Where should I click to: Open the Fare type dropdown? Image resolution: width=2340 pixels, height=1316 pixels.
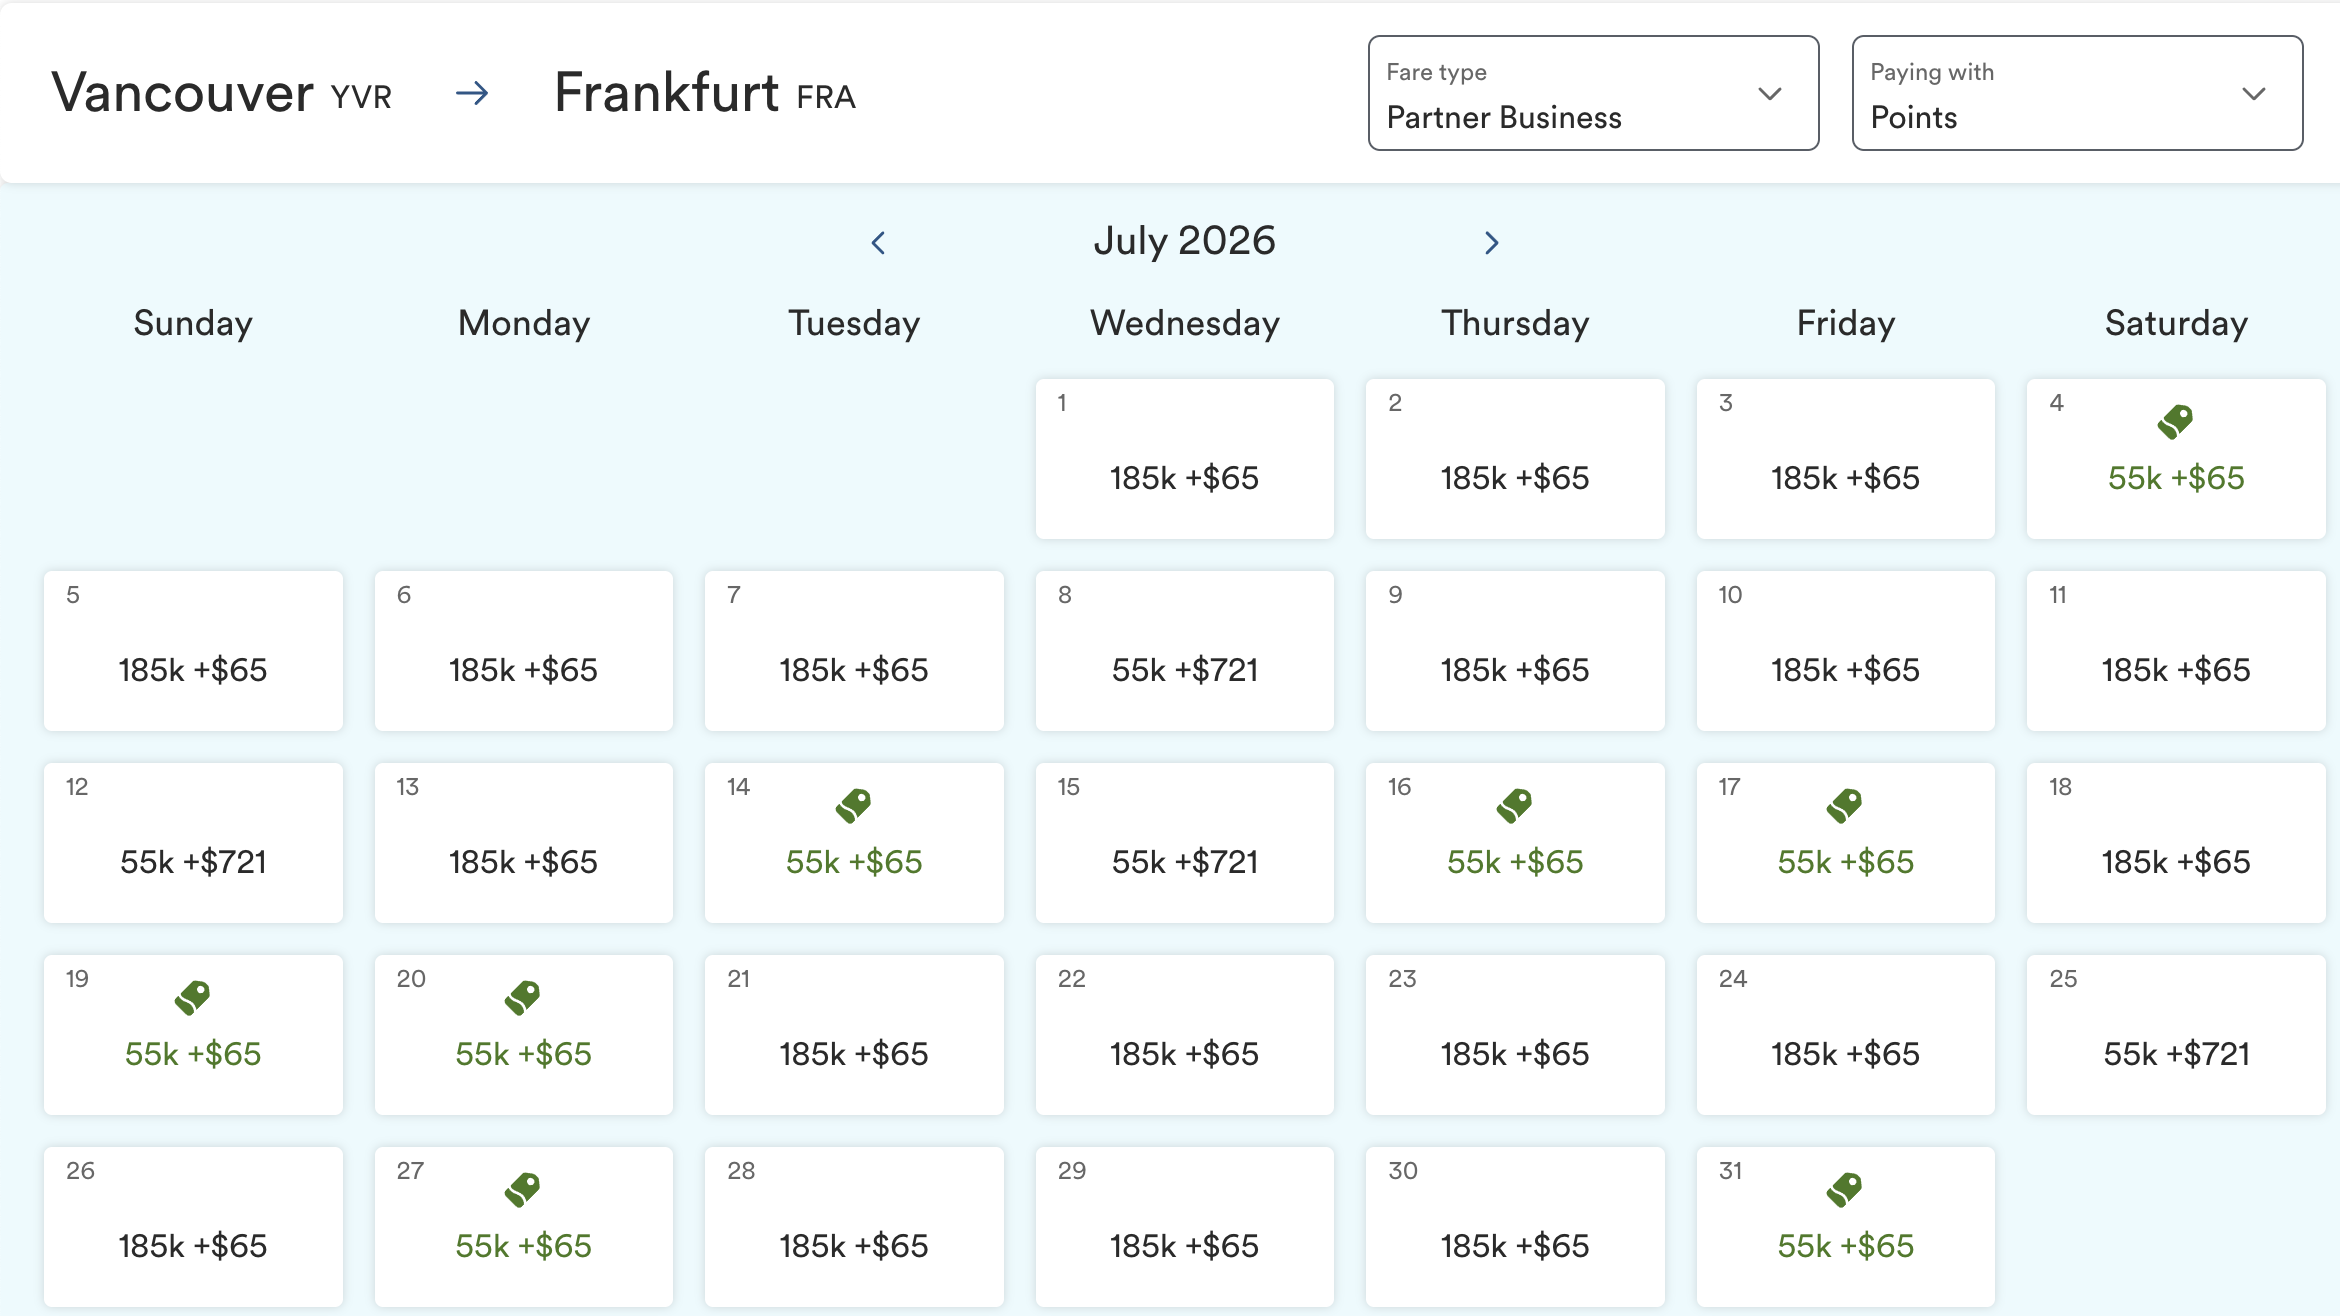pyautogui.click(x=1592, y=94)
